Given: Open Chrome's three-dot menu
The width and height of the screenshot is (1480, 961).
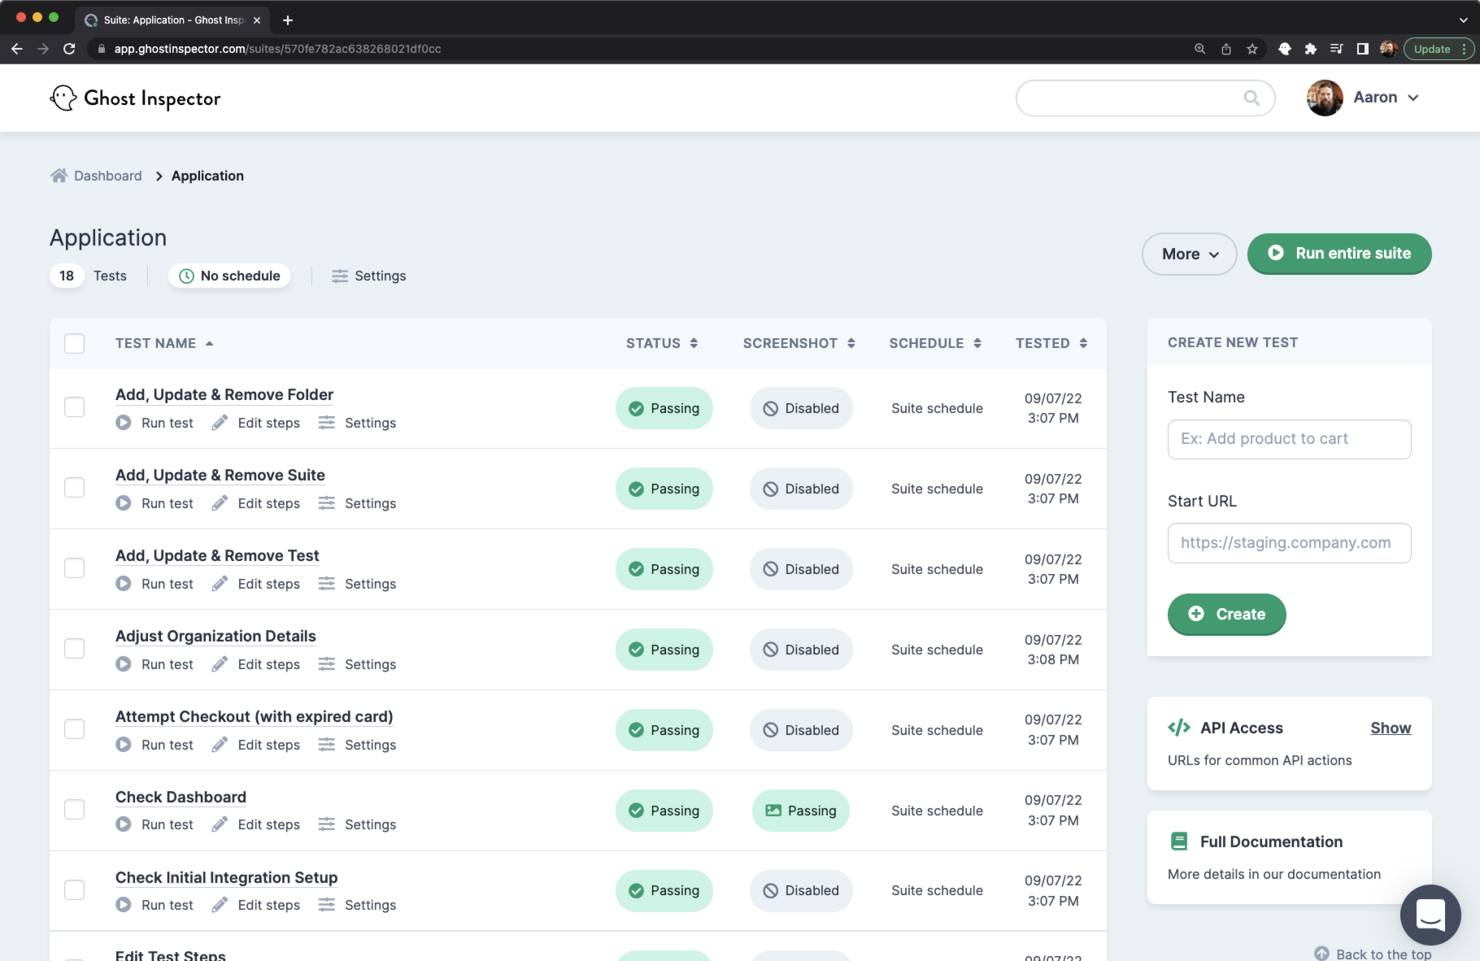Looking at the screenshot, I should (x=1465, y=49).
